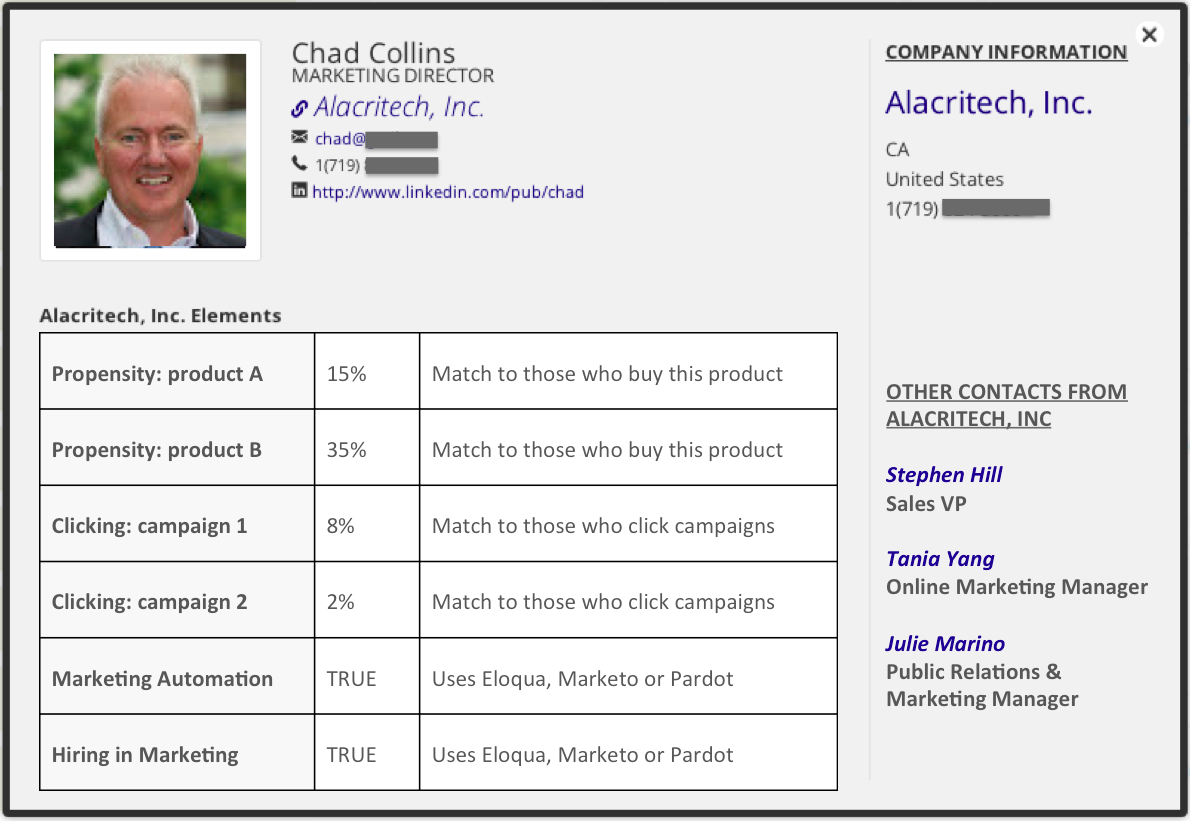Viewport: 1190px width, 823px height.
Task: View Tania Yang's contact details
Action: point(940,558)
